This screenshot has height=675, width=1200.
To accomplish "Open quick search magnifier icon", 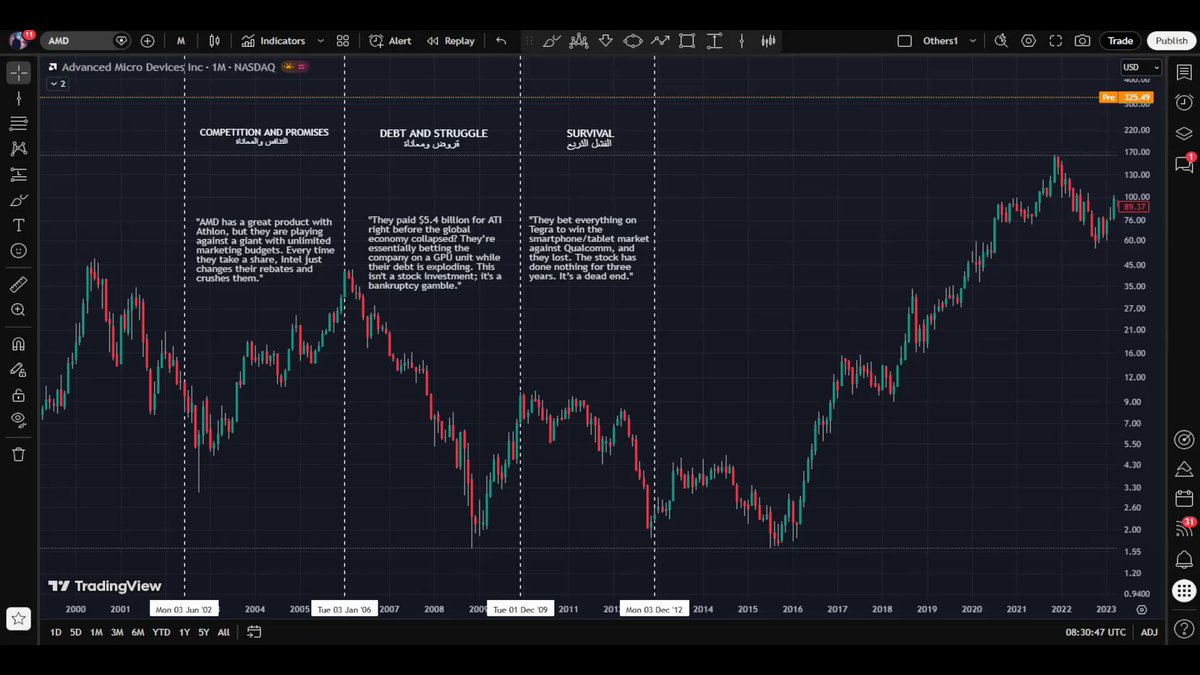I will point(1001,41).
